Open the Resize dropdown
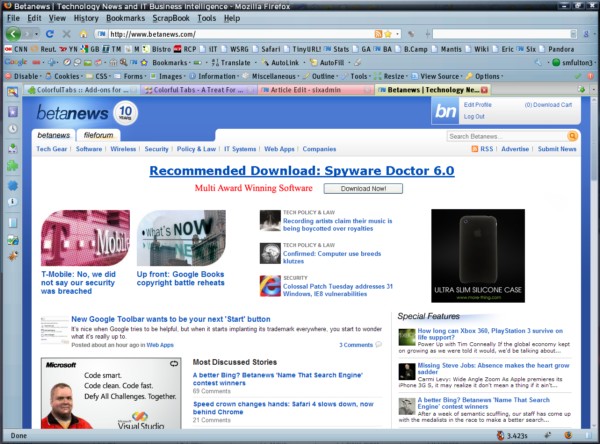This screenshot has width=600, height=444. coord(391,76)
